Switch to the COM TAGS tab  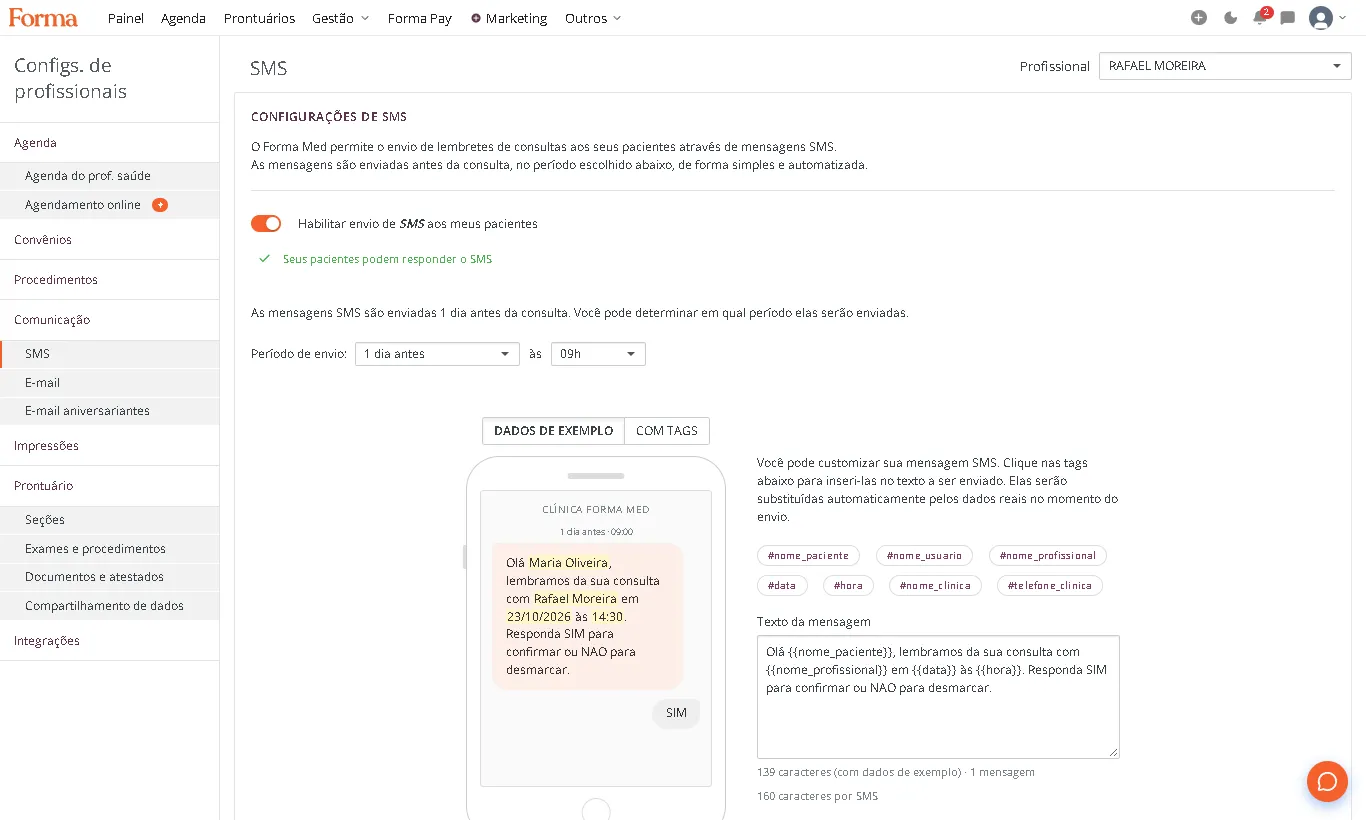(x=667, y=431)
